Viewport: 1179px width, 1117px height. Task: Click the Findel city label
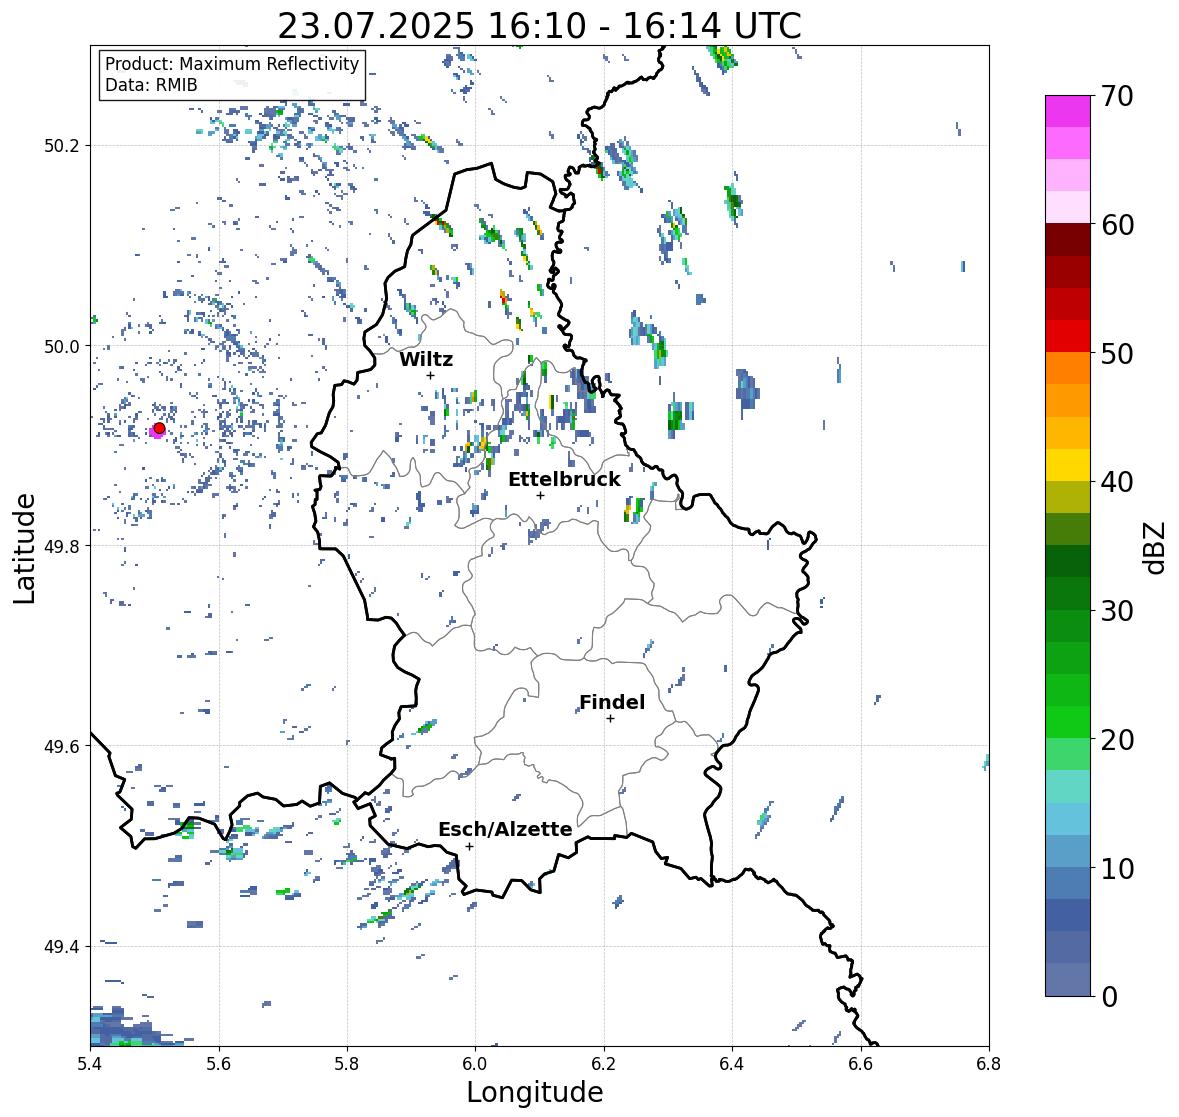tap(611, 702)
